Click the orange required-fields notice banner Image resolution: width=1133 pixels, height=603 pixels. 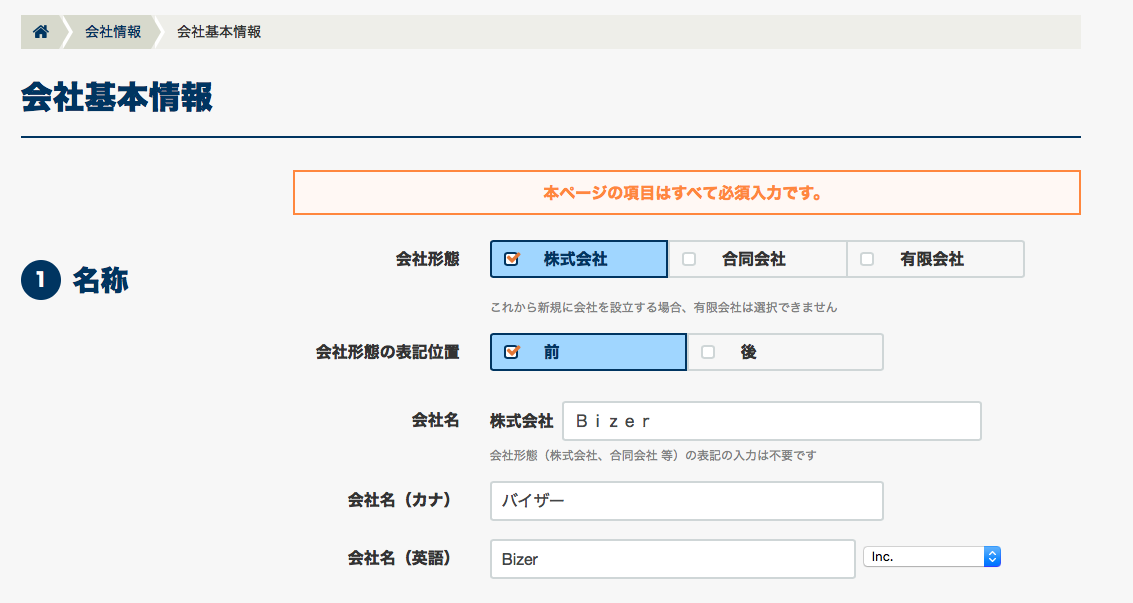686,193
